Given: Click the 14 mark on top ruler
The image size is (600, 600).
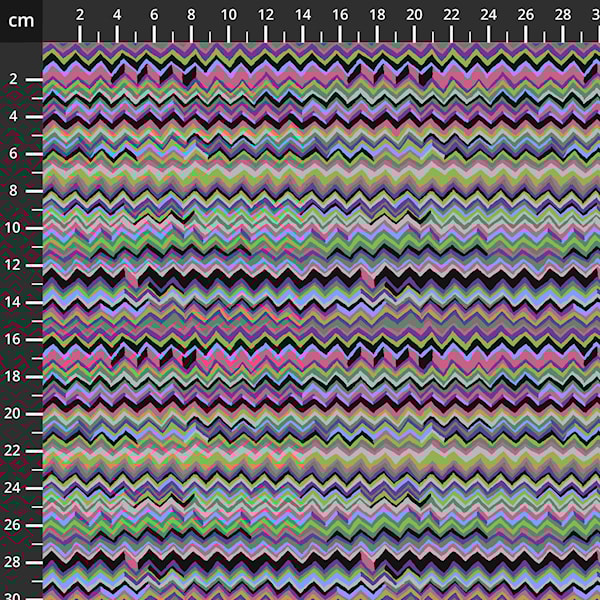Looking at the screenshot, I should [x=304, y=15].
